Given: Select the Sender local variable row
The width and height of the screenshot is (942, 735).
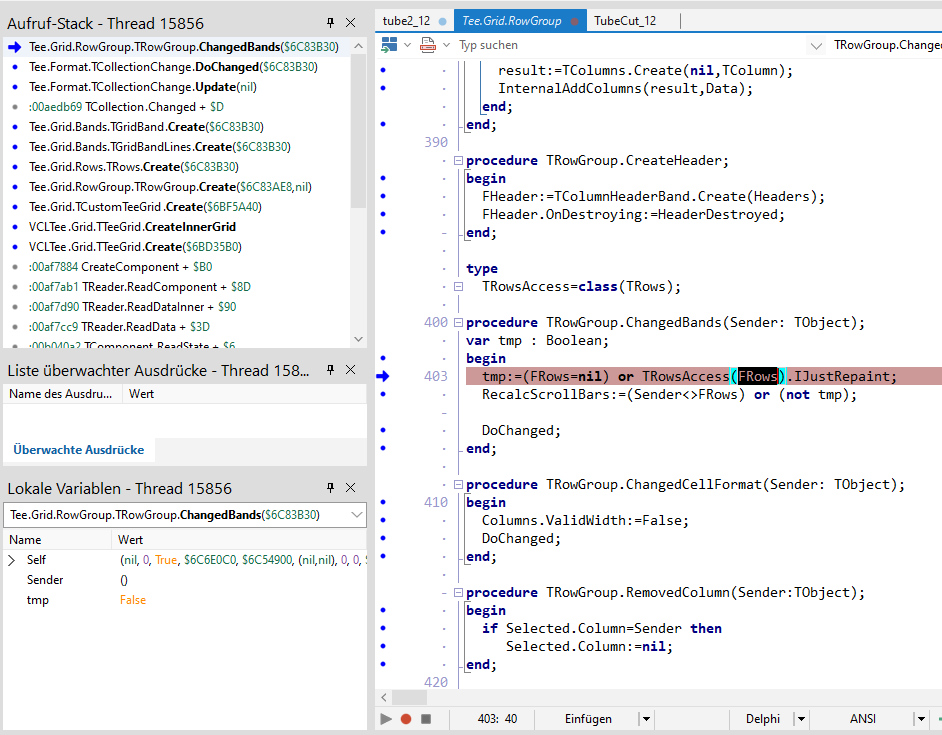Looking at the screenshot, I should [x=185, y=580].
